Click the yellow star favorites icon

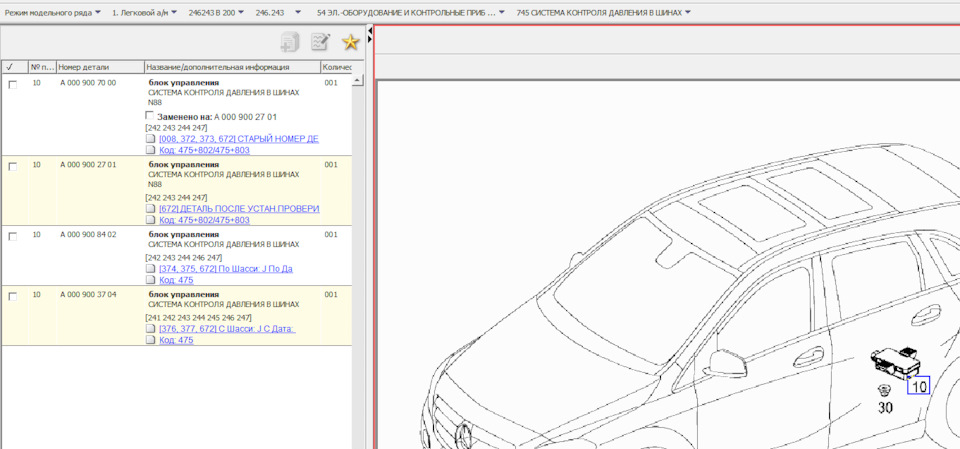point(350,42)
